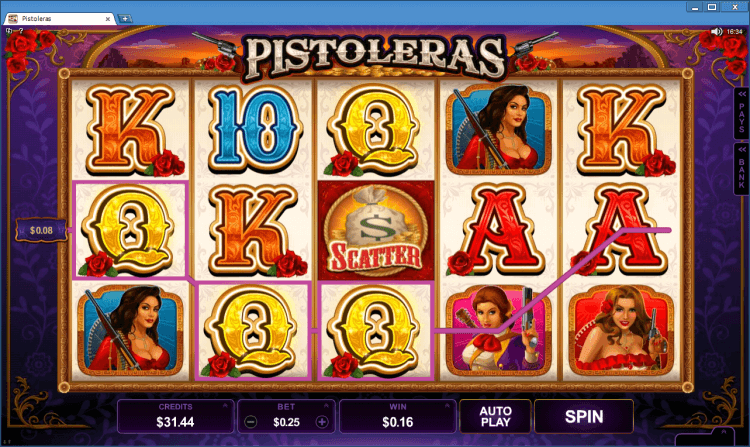Expand the PAYS side panel
Viewport: 750px width, 447px height.
click(741, 113)
